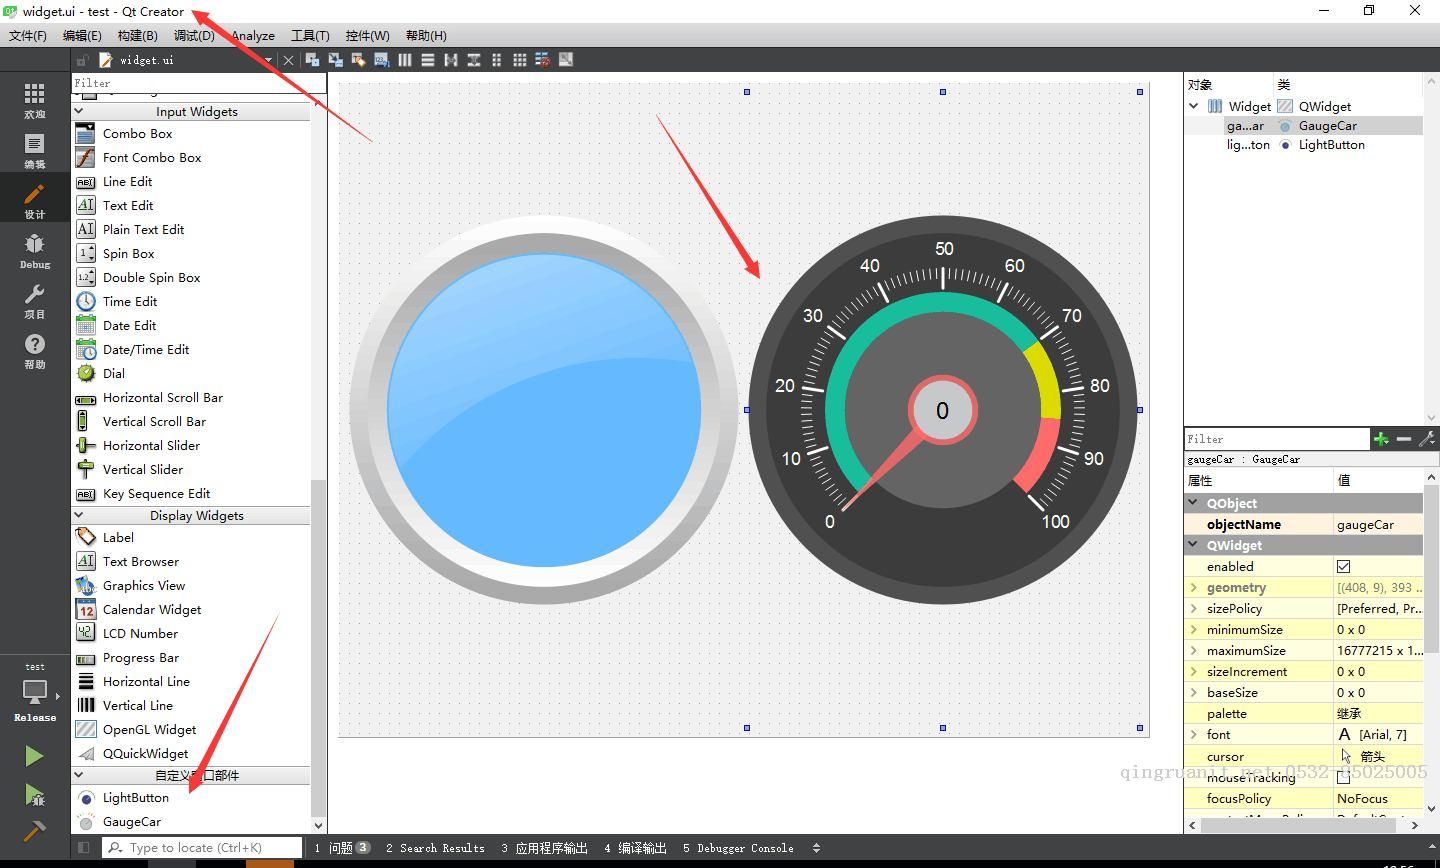The image size is (1440, 868).
Task: Start debugging with play-bug button
Action: (34, 795)
